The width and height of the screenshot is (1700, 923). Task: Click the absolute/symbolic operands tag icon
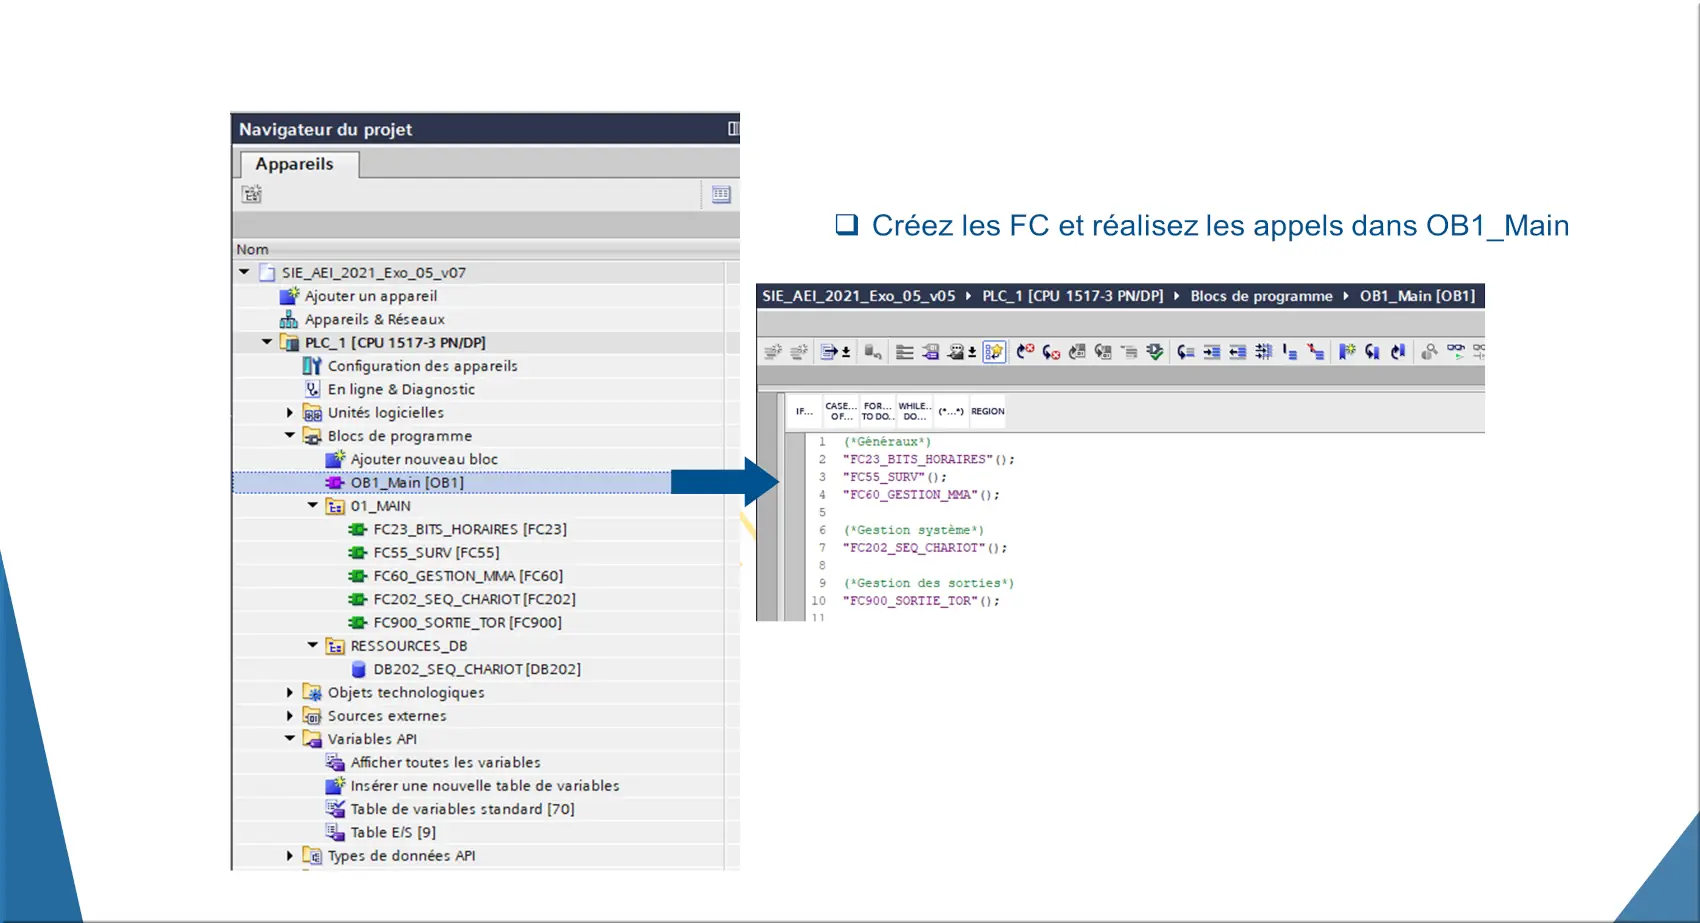click(930, 351)
